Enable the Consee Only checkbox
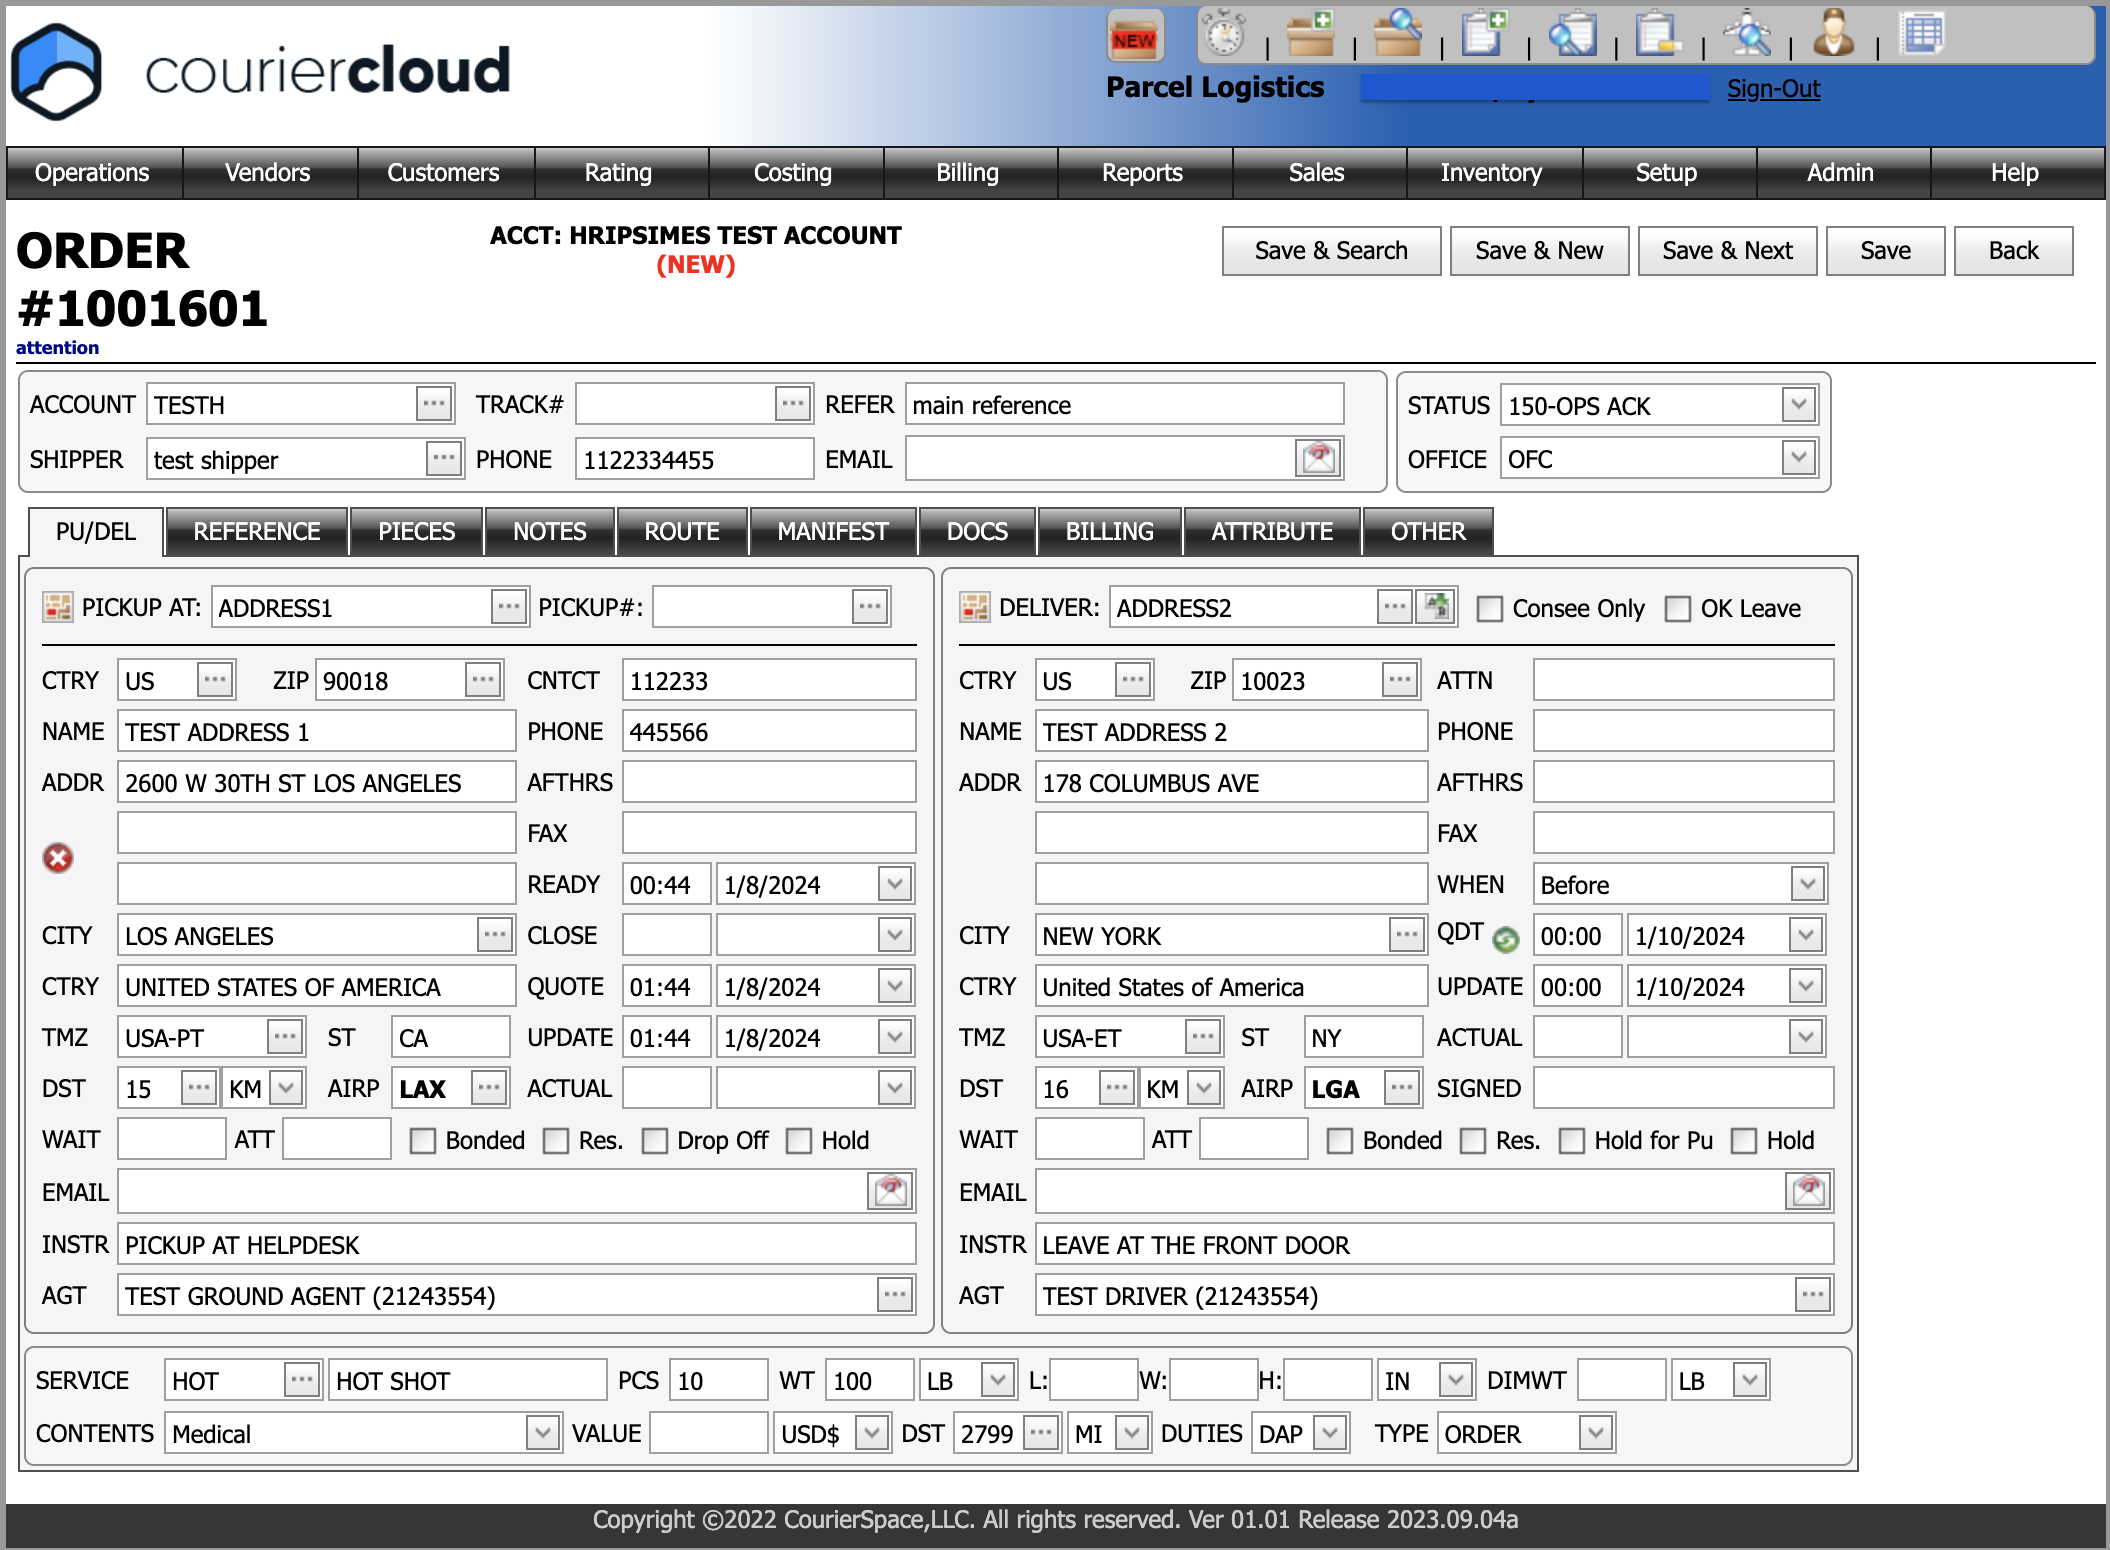The height and width of the screenshot is (1550, 2110). [1490, 609]
